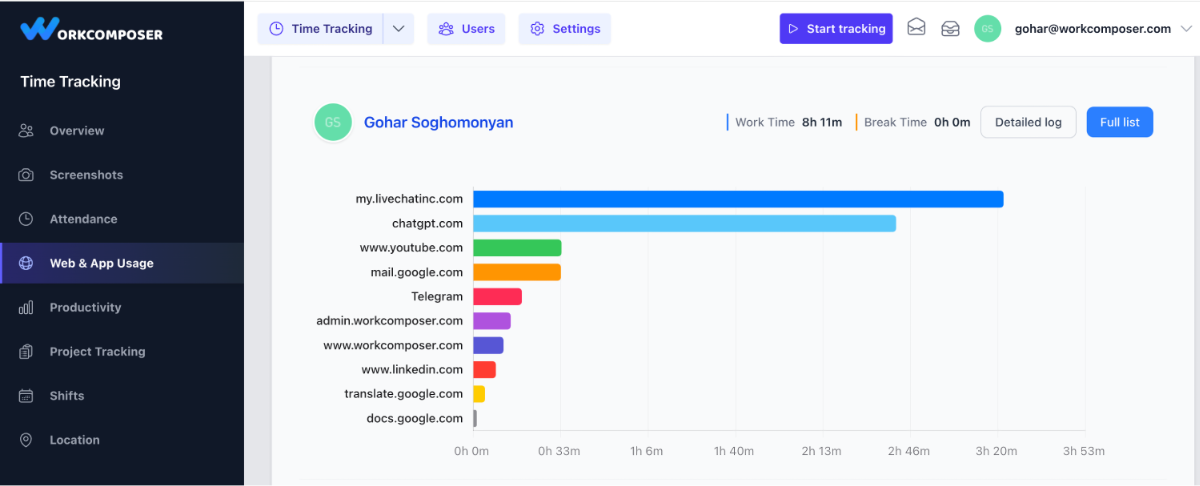The width and height of the screenshot is (1200, 486).
Task: Click the www.workcomposer.com chart label
Action: [x=393, y=345]
